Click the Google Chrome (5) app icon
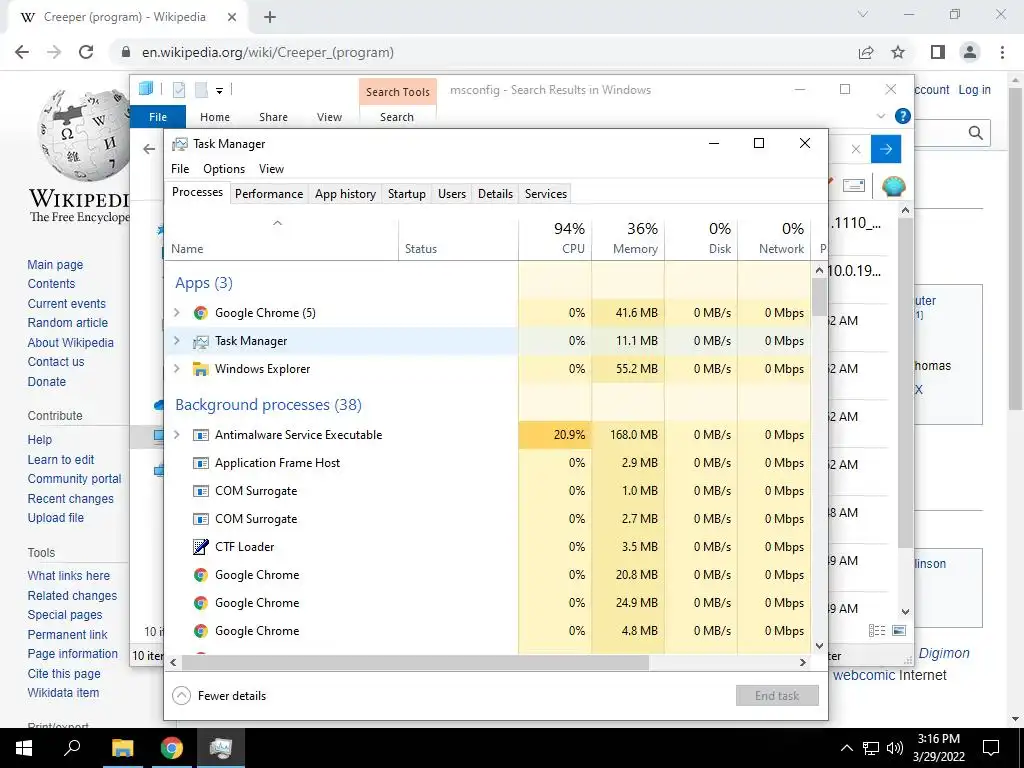Image resolution: width=1024 pixels, height=768 pixels. (x=200, y=313)
